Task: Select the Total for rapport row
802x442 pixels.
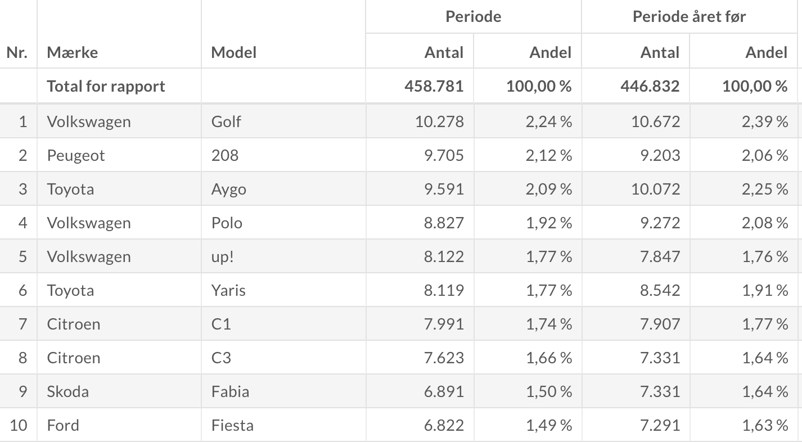Action: 106,86
